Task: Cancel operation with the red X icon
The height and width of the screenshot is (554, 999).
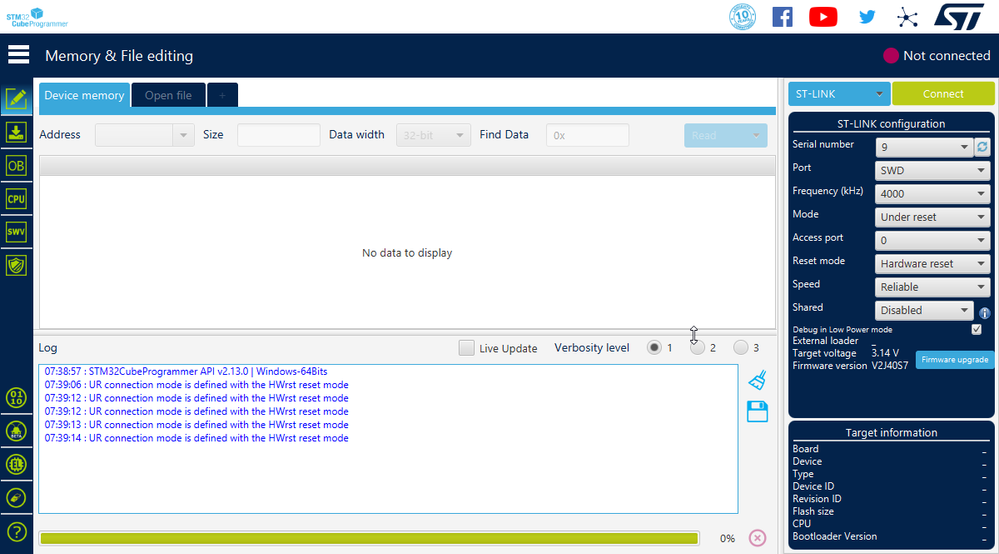Action: (x=757, y=538)
